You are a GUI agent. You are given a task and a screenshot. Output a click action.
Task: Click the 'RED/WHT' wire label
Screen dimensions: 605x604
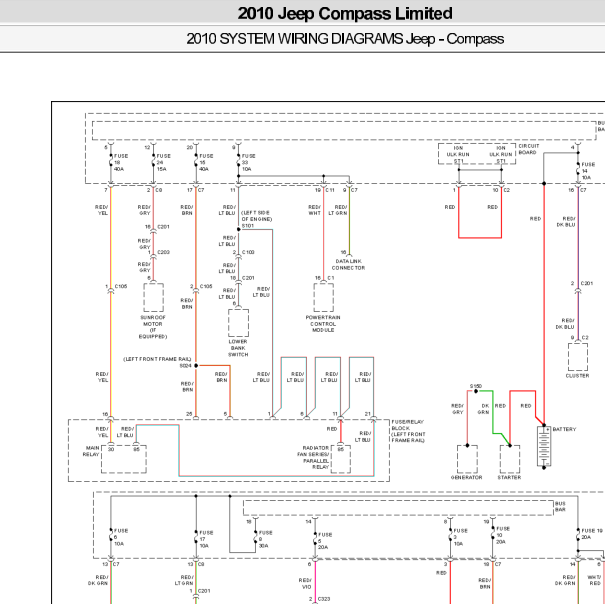(x=314, y=210)
